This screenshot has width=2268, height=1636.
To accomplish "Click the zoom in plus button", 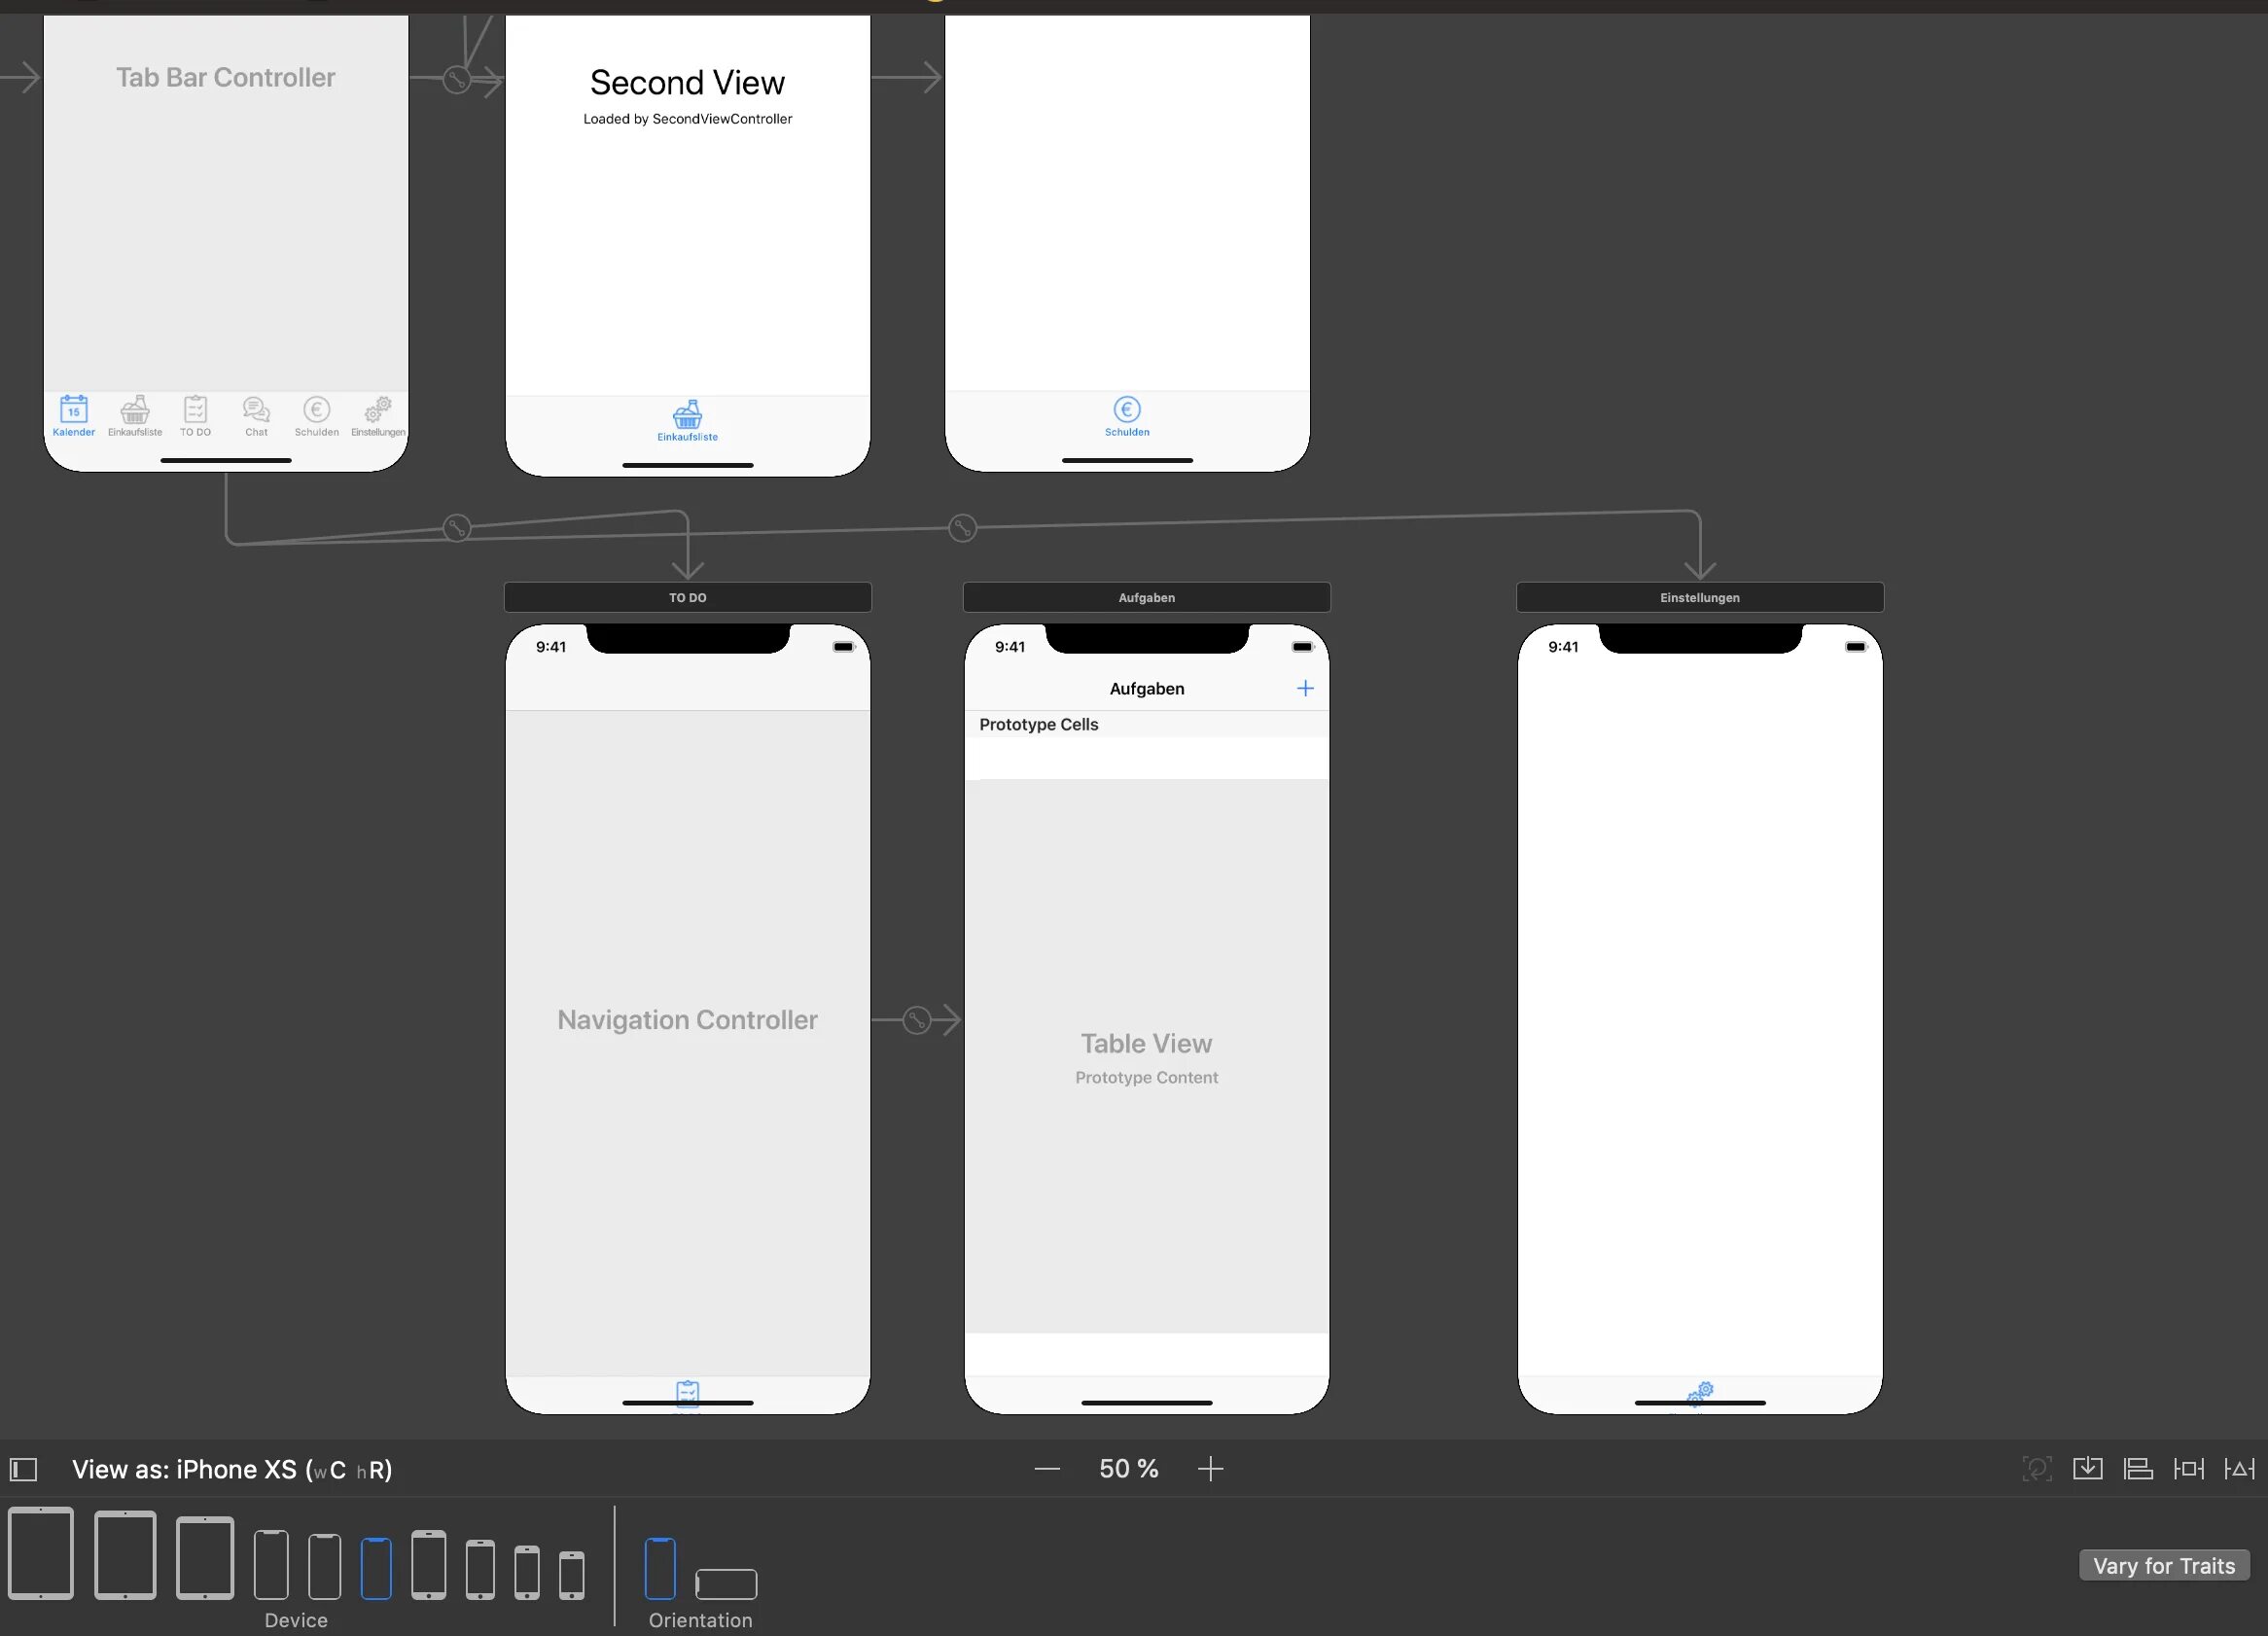I will click(x=1213, y=1469).
